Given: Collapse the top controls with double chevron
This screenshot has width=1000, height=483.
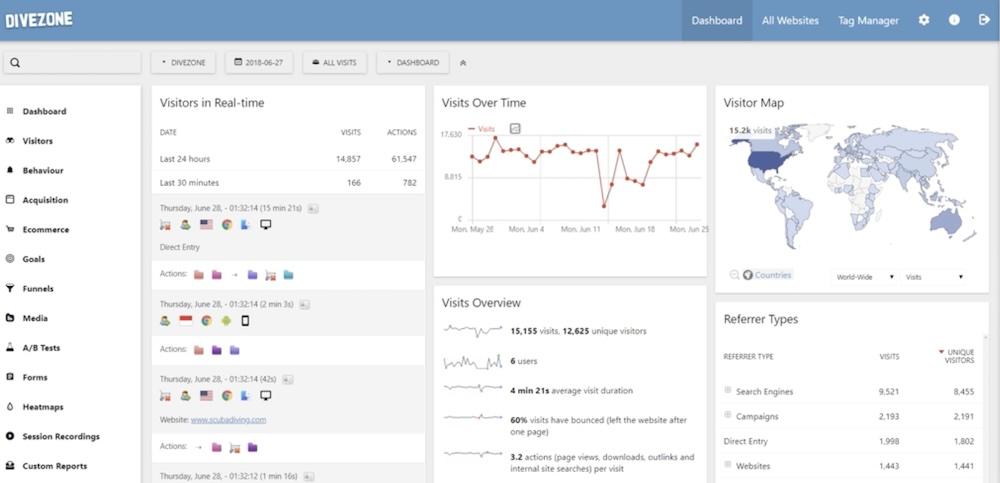Looking at the screenshot, I should (x=462, y=63).
